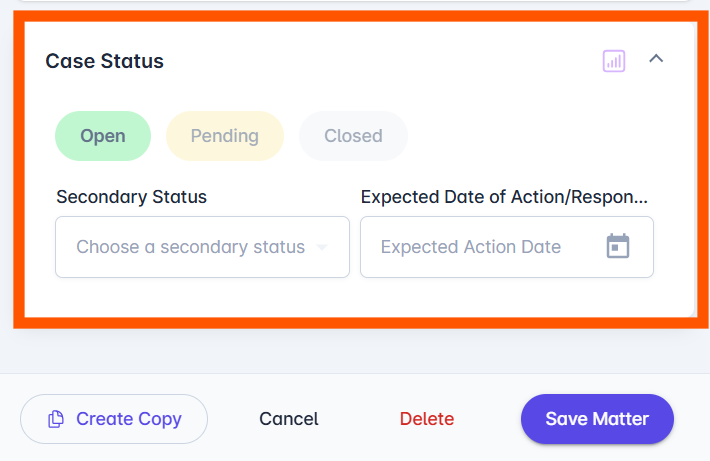
Task: Click the Case Status section heading
Action: click(105, 61)
